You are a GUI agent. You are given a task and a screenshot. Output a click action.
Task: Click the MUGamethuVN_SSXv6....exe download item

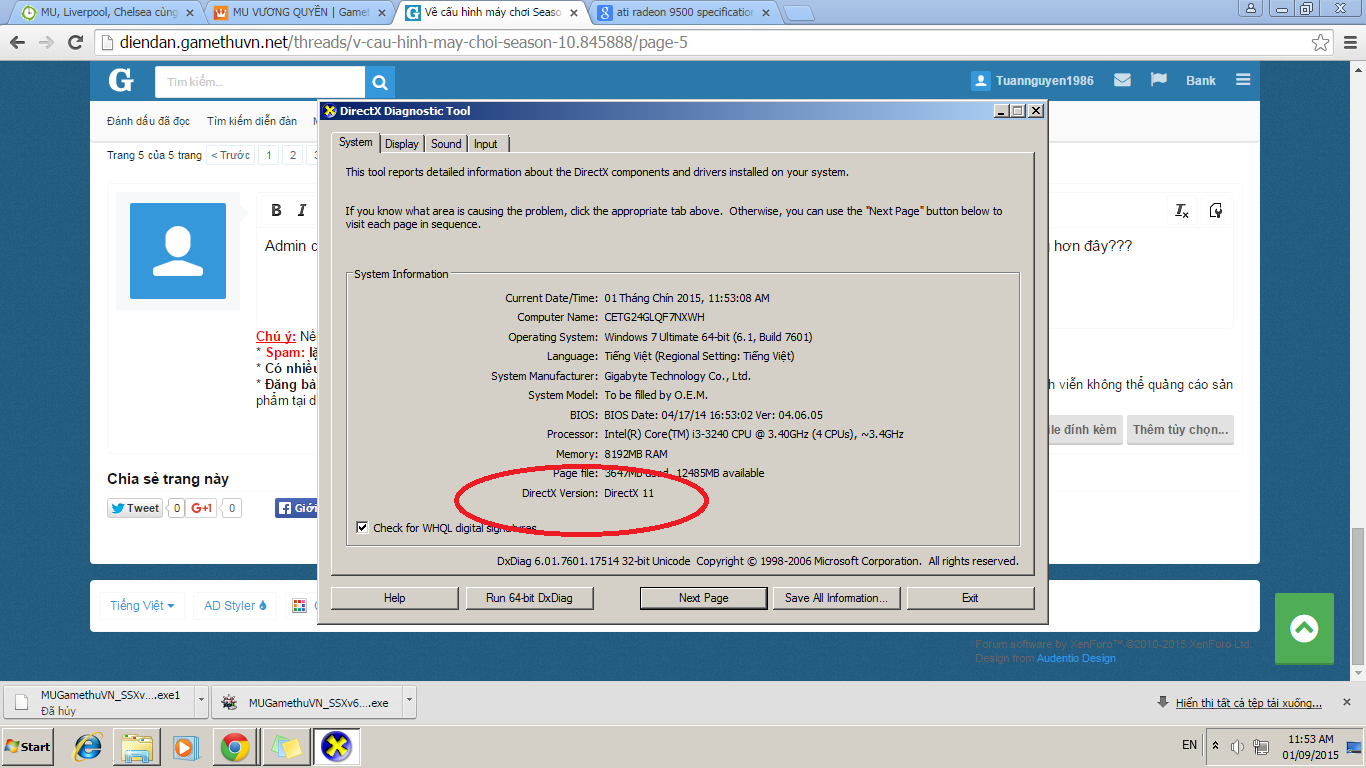coord(307,702)
